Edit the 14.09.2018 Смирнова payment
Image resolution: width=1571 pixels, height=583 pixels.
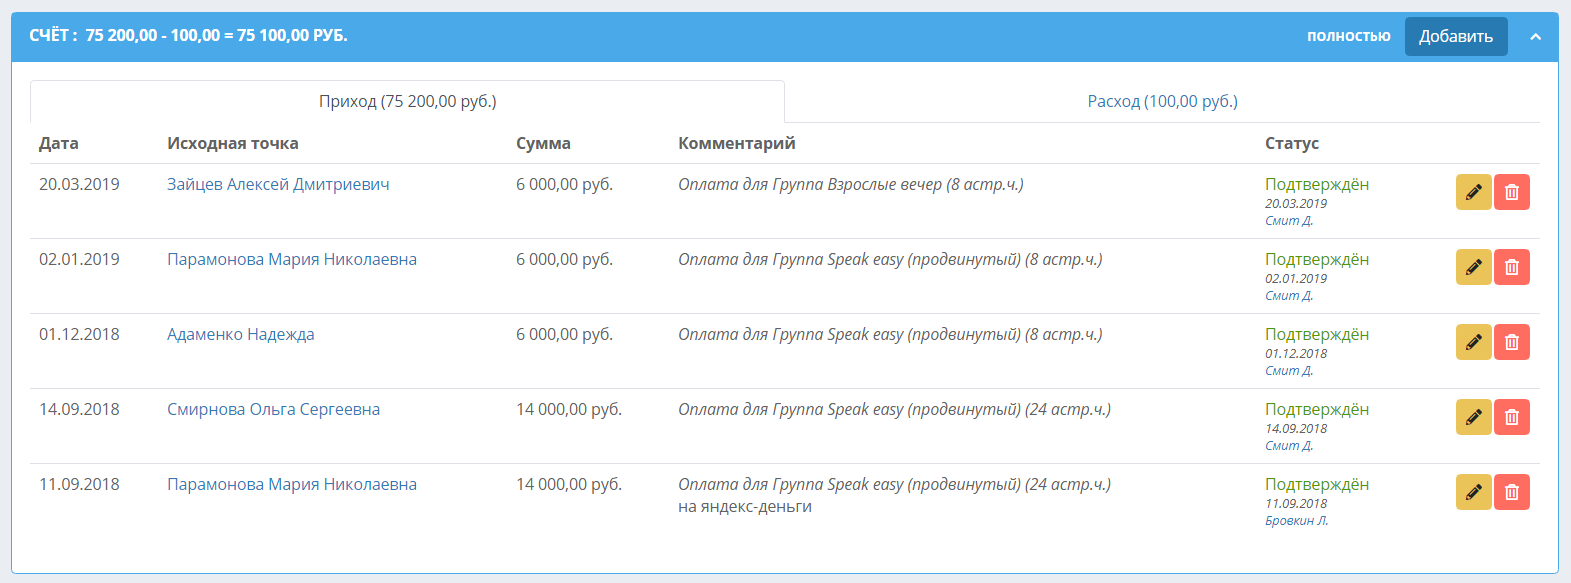1473,417
